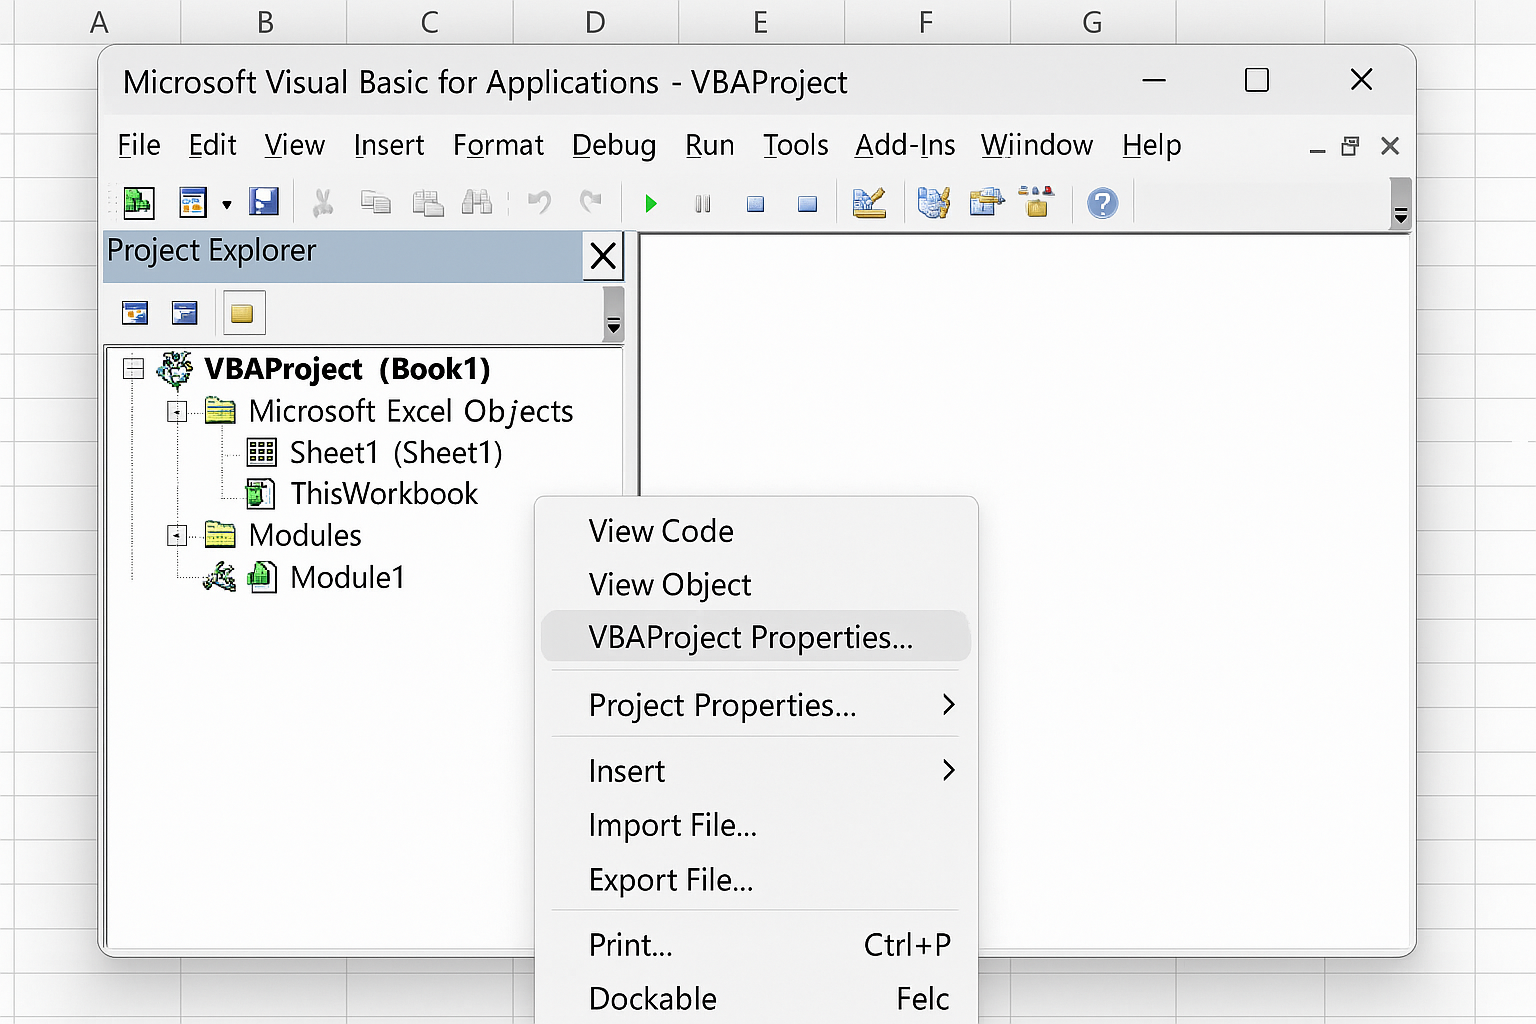
Task: Click the Project Explorer toolbar icon with the hand
Action: (933, 203)
